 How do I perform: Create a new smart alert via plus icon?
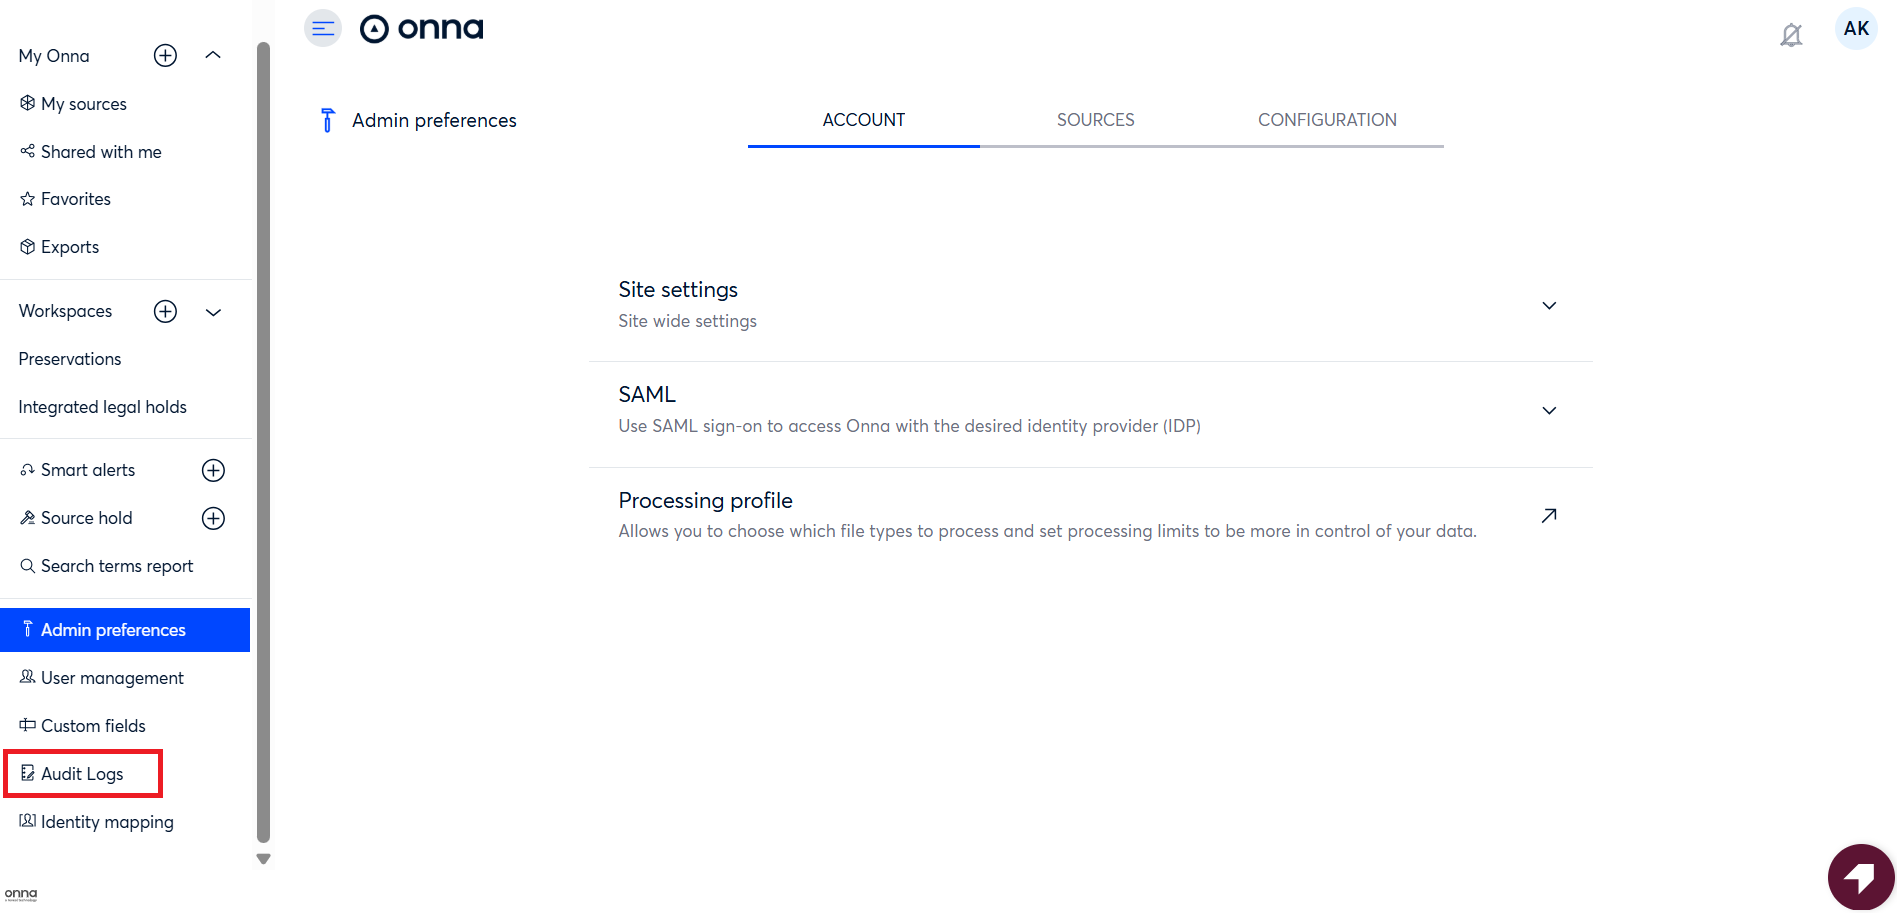214,471
